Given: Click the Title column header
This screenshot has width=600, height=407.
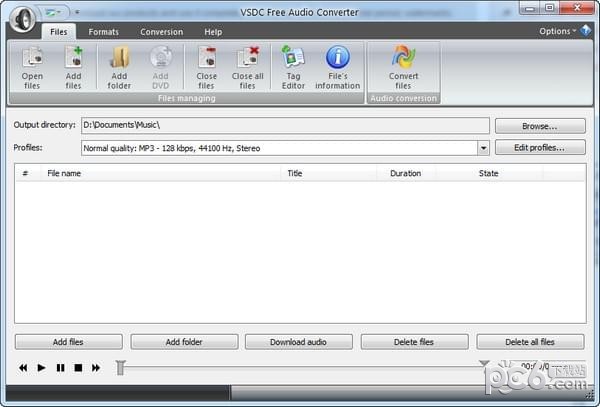Looking at the screenshot, I should click(x=328, y=173).
